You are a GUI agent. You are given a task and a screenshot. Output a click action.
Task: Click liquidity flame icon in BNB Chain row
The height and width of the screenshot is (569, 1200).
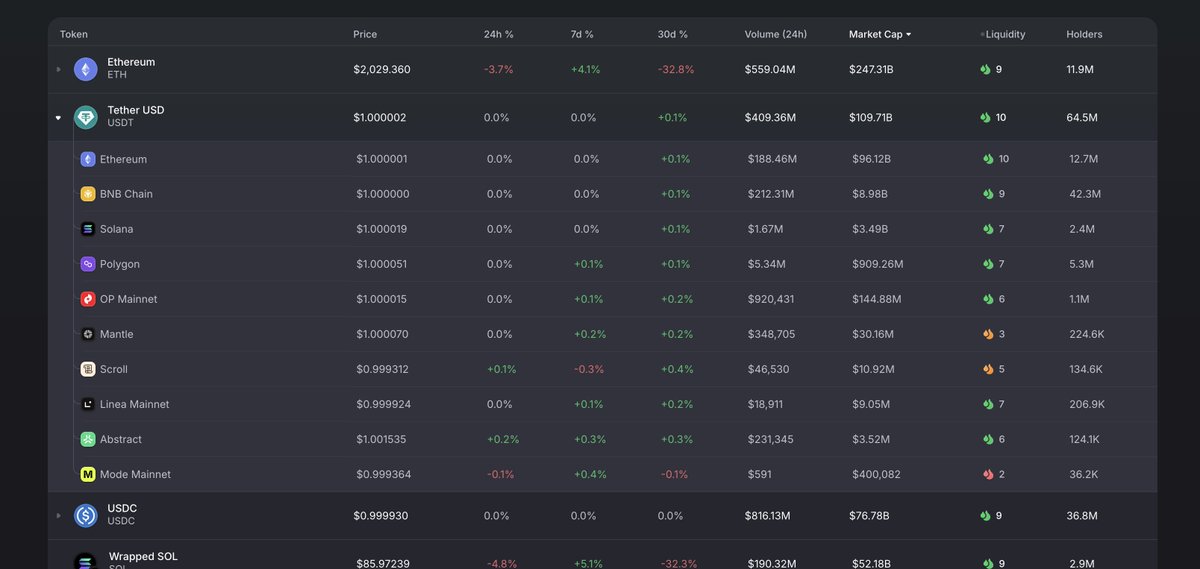988,194
